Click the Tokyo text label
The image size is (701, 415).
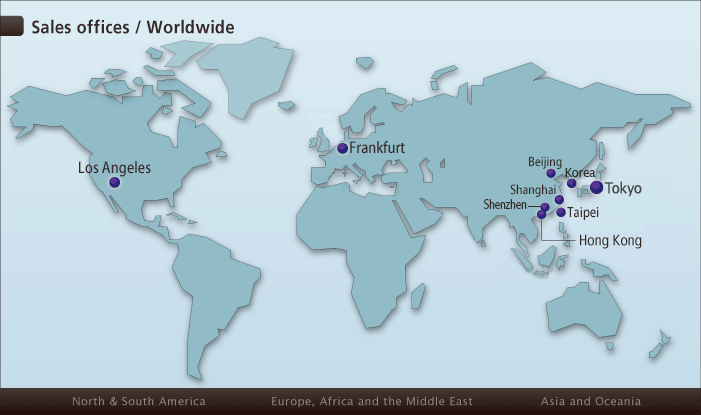(624, 188)
